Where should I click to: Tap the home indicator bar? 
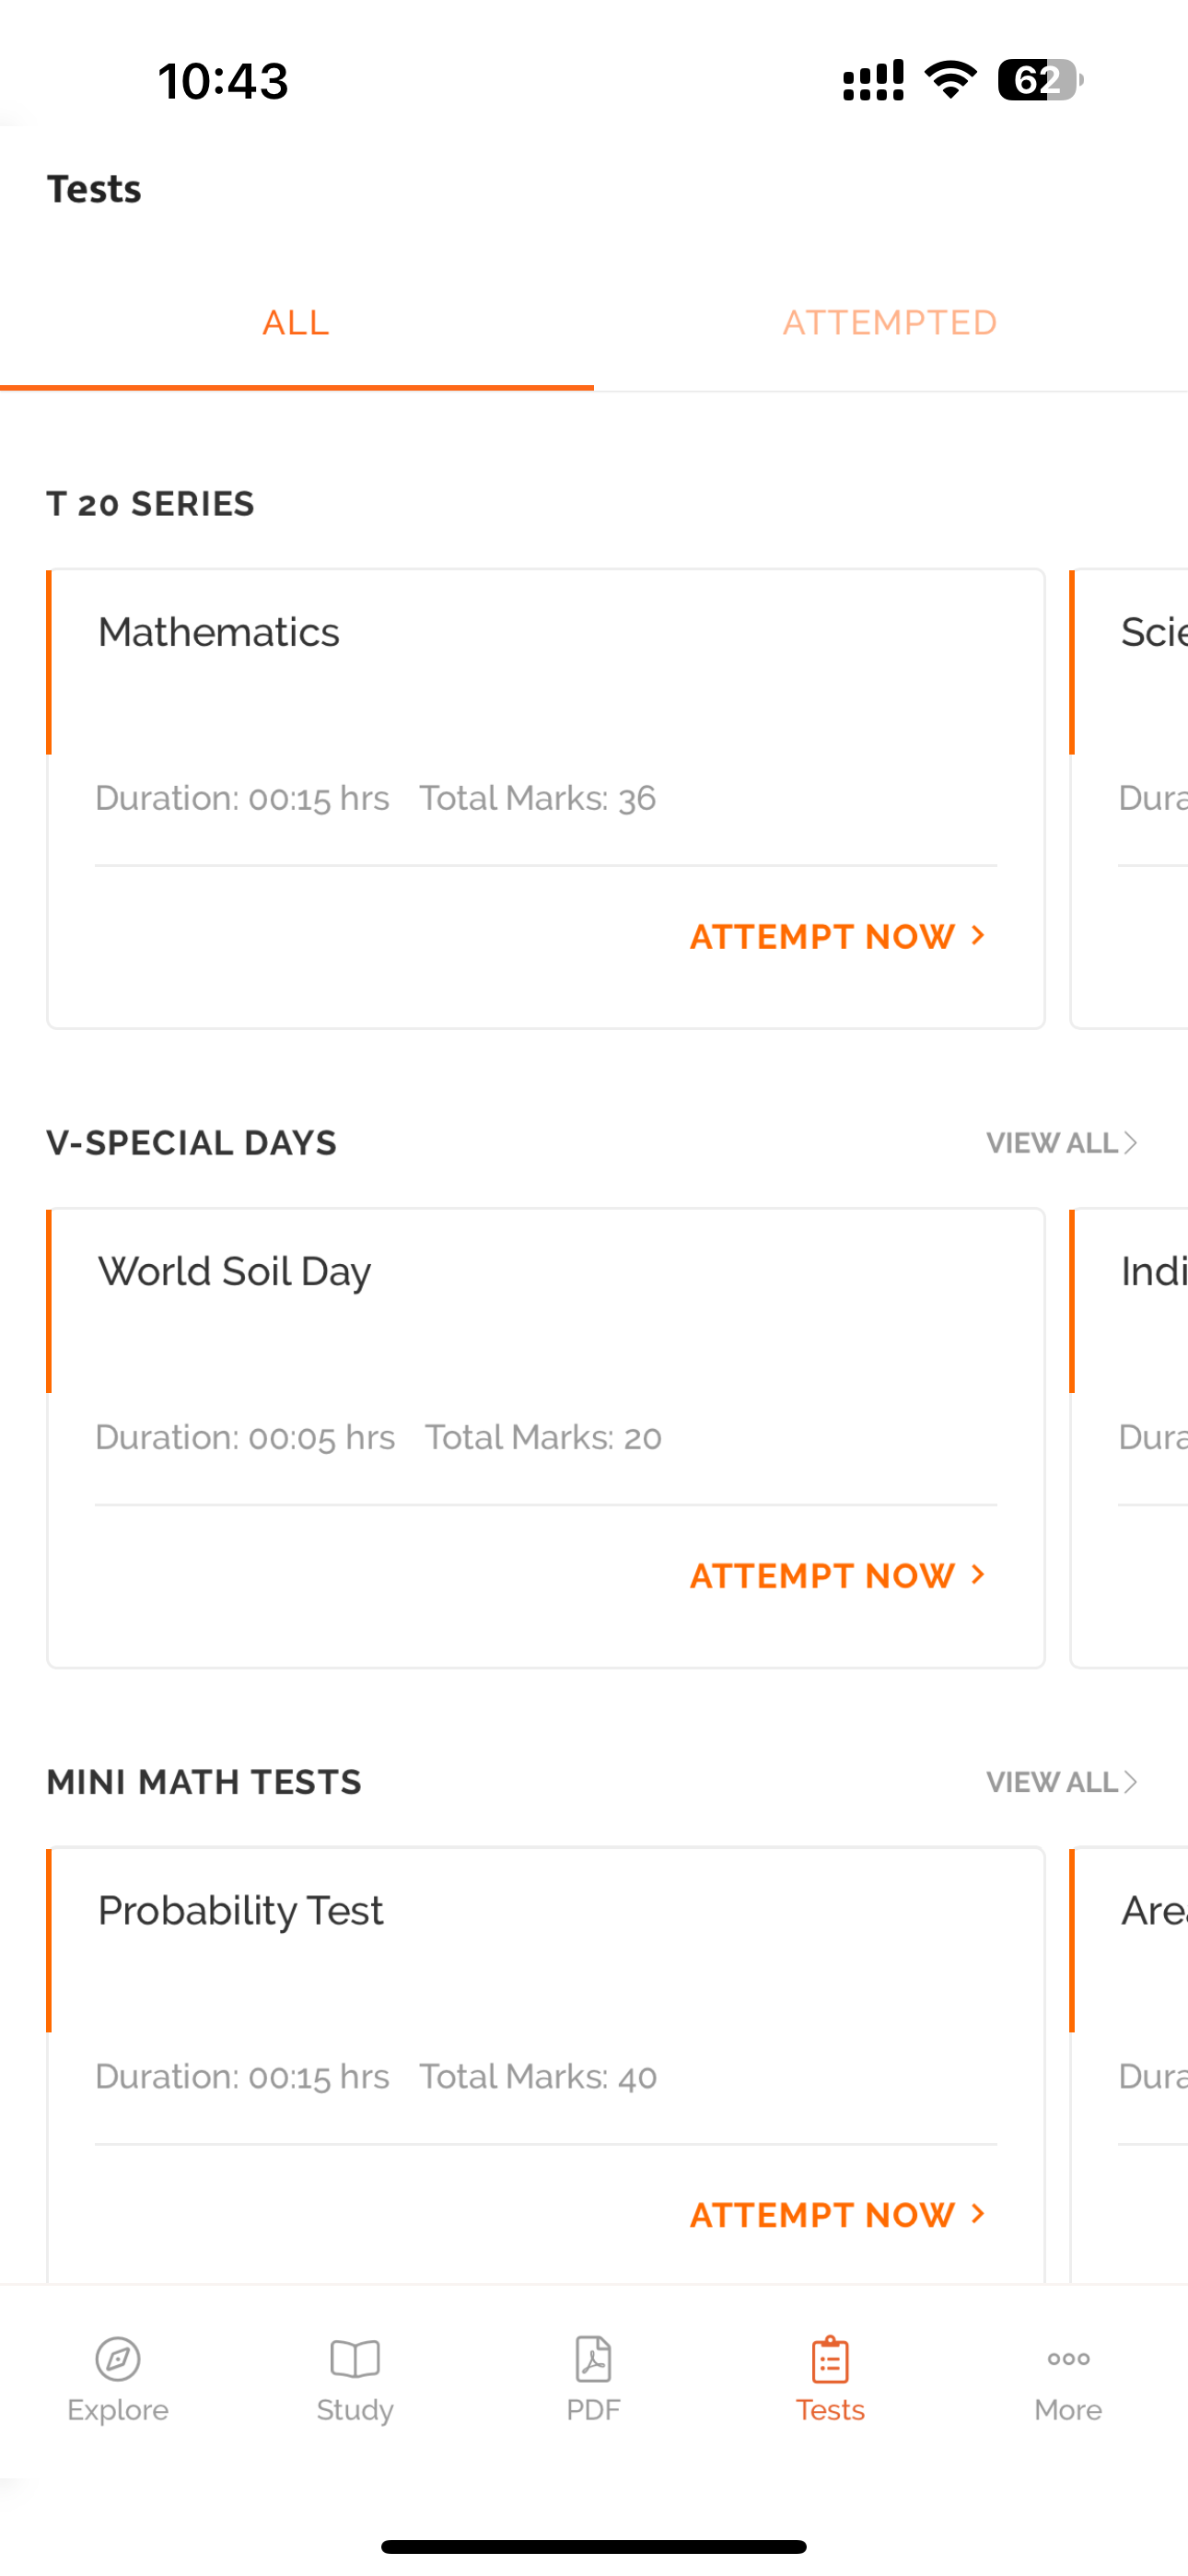tap(593, 2546)
